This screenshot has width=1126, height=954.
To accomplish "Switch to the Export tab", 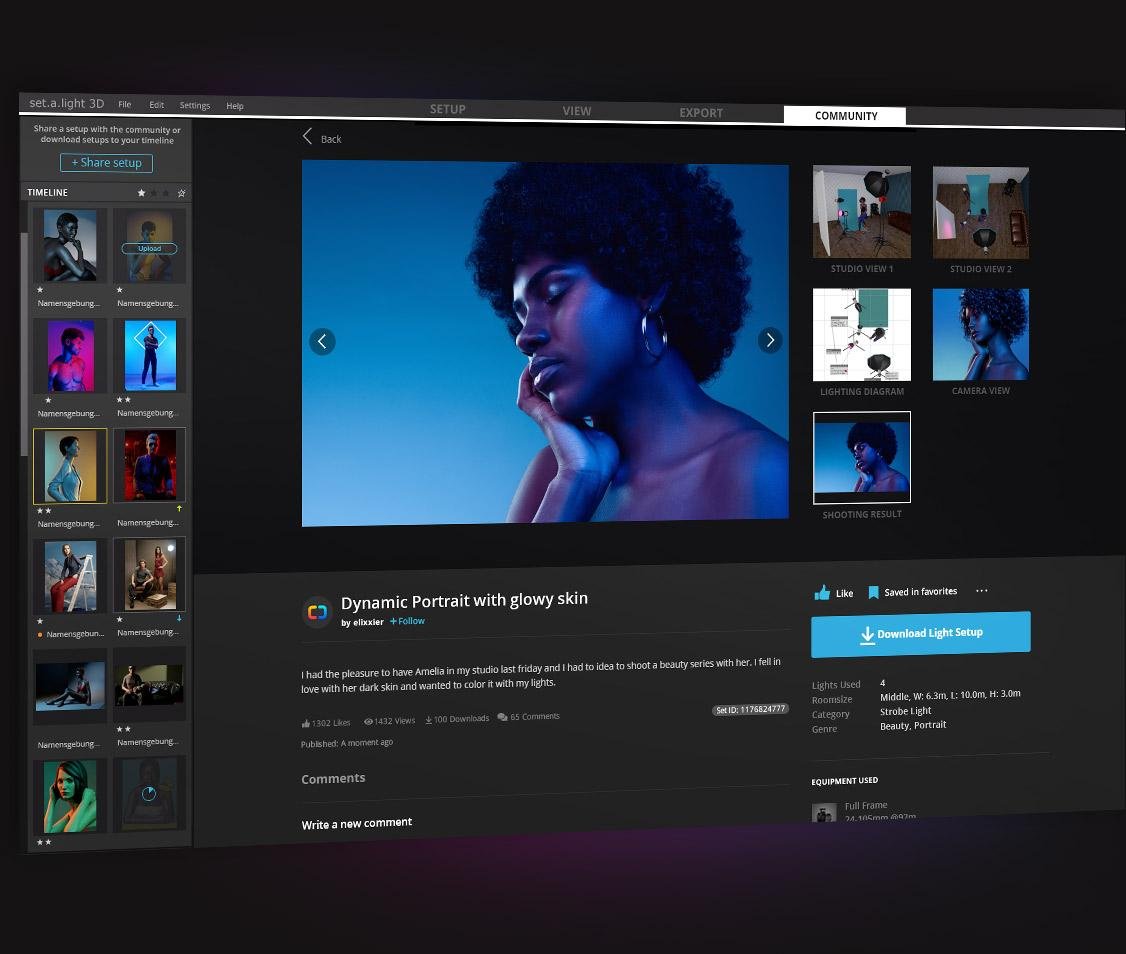I will click(701, 113).
